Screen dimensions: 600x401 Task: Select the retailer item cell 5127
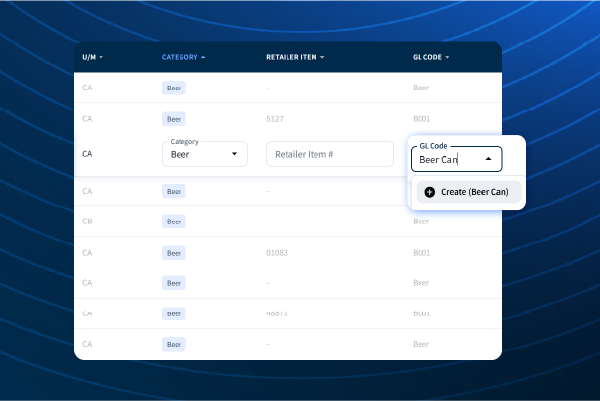point(276,119)
